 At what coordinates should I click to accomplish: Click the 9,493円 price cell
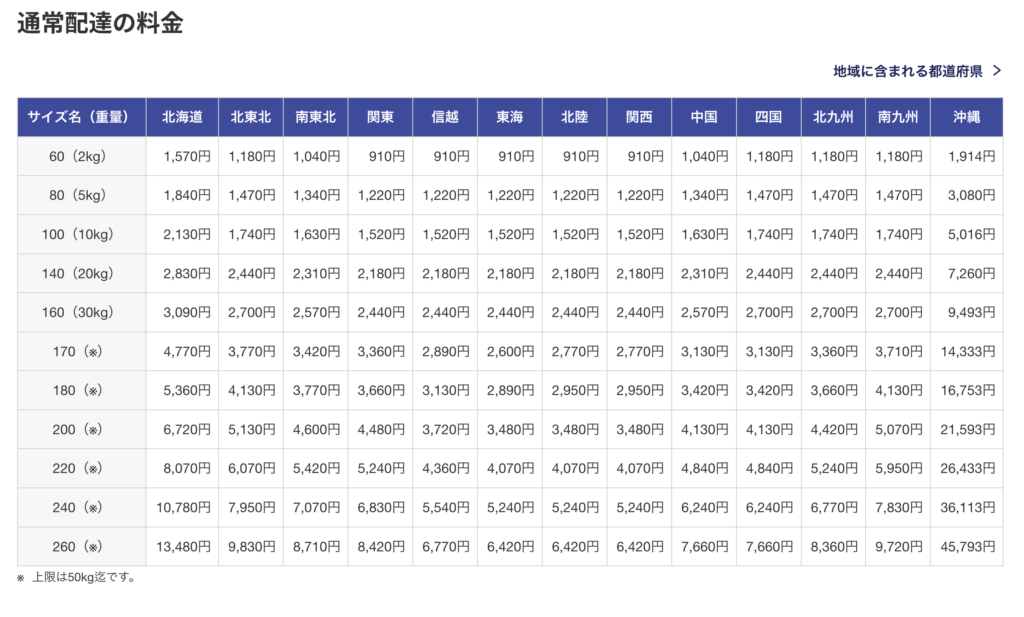point(967,312)
